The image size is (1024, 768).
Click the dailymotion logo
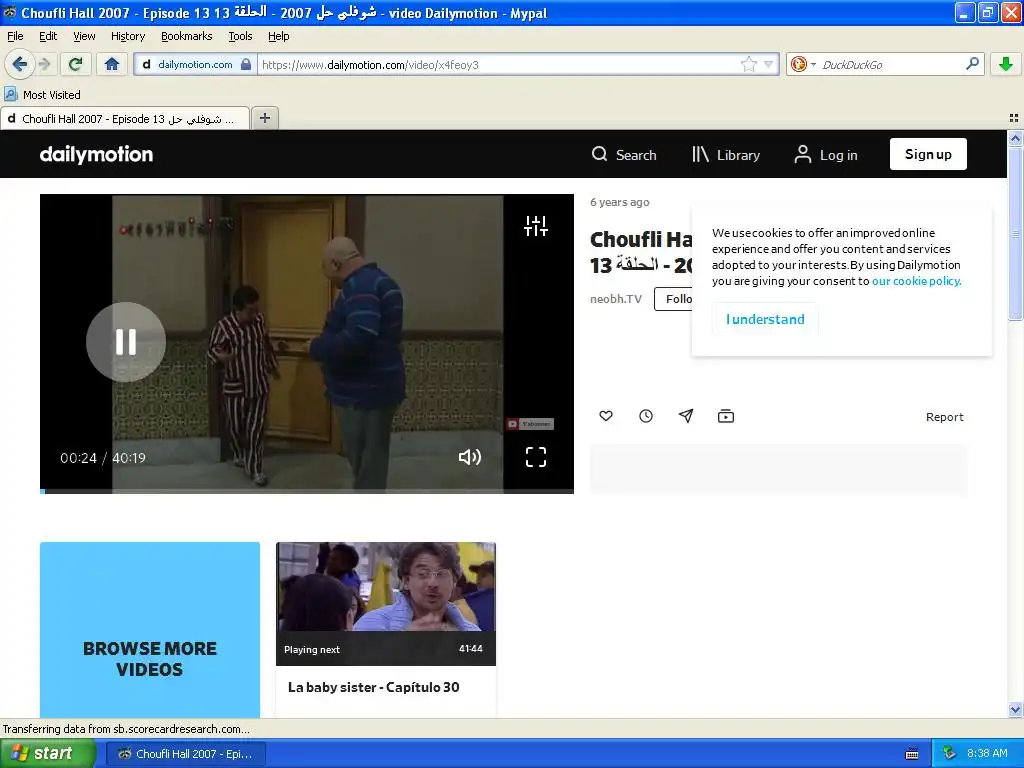click(96, 154)
